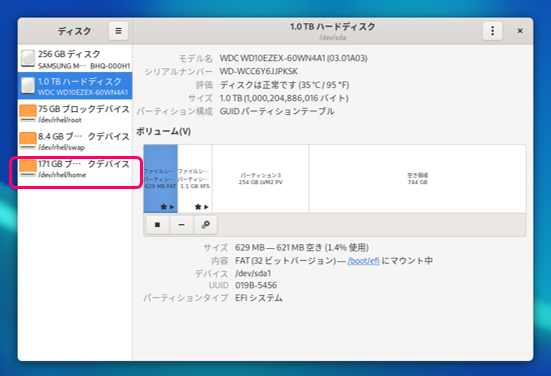Unmount the selected partition with stop button
This screenshot has width=551, height=376.
pos(157,225)
